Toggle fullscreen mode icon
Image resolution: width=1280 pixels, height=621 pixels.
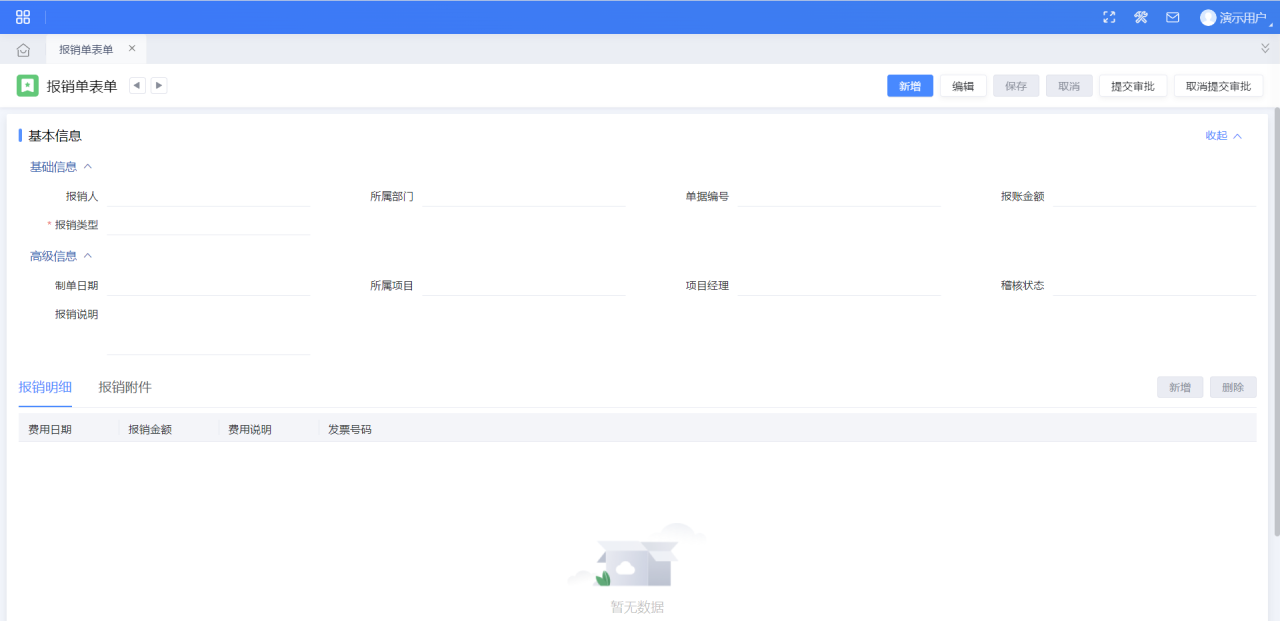1109,17
